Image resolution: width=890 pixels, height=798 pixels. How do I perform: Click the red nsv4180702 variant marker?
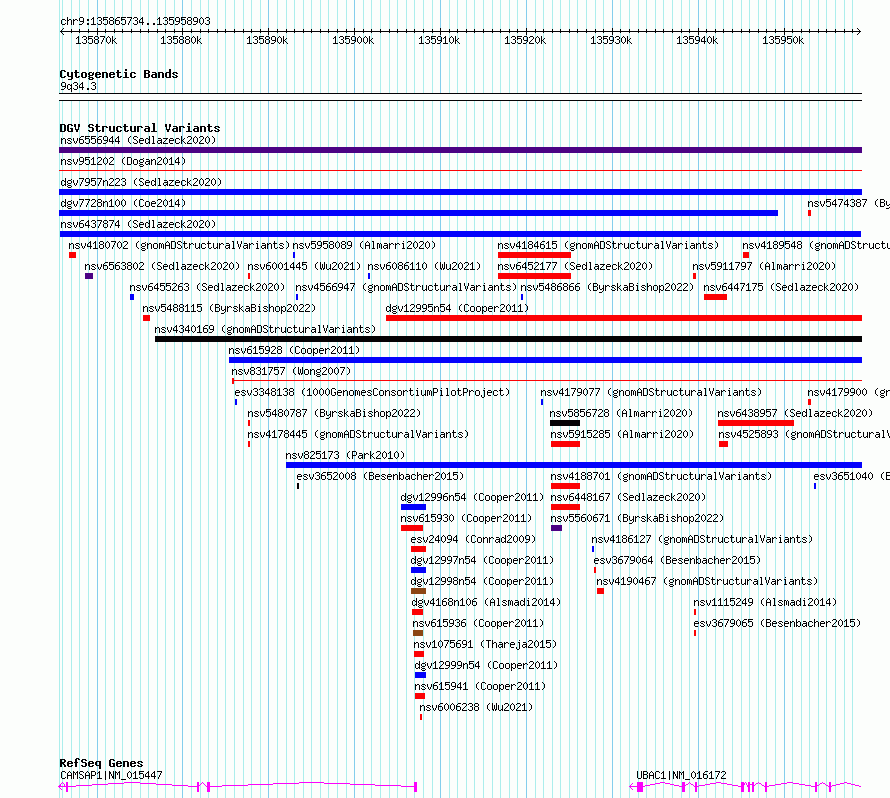coord(73,255)
